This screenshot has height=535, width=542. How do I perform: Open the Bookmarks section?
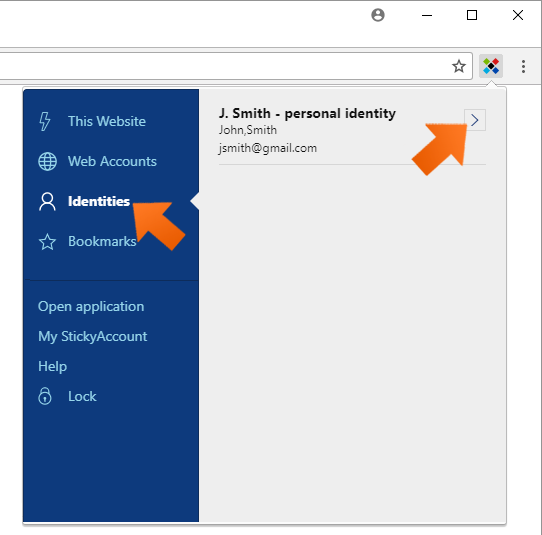pyautogui.click(x=102, y=242)
